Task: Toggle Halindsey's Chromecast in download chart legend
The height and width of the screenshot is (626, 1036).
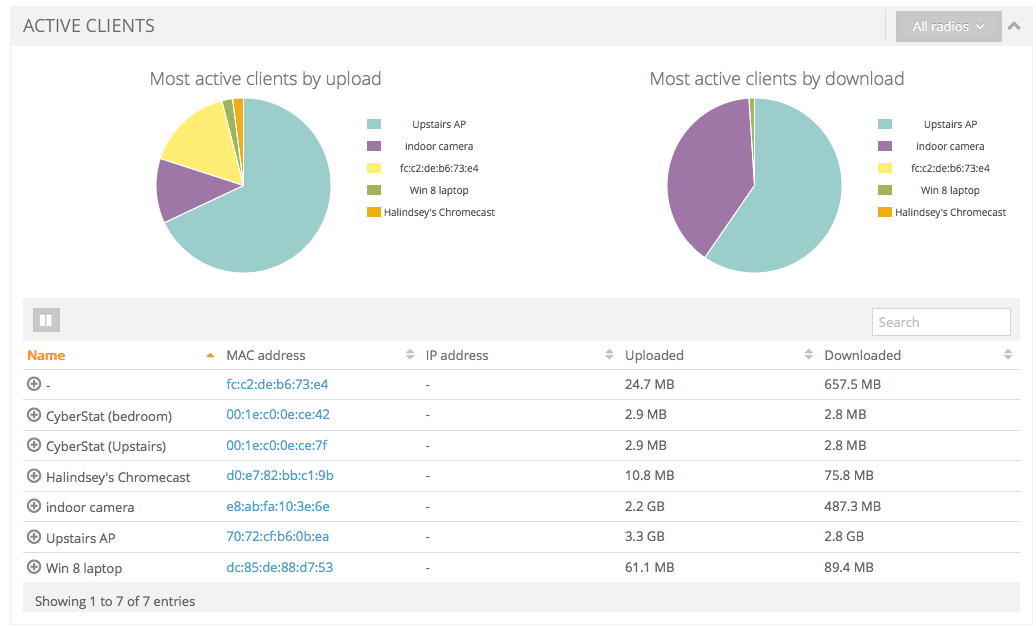Action: [941, 212]
